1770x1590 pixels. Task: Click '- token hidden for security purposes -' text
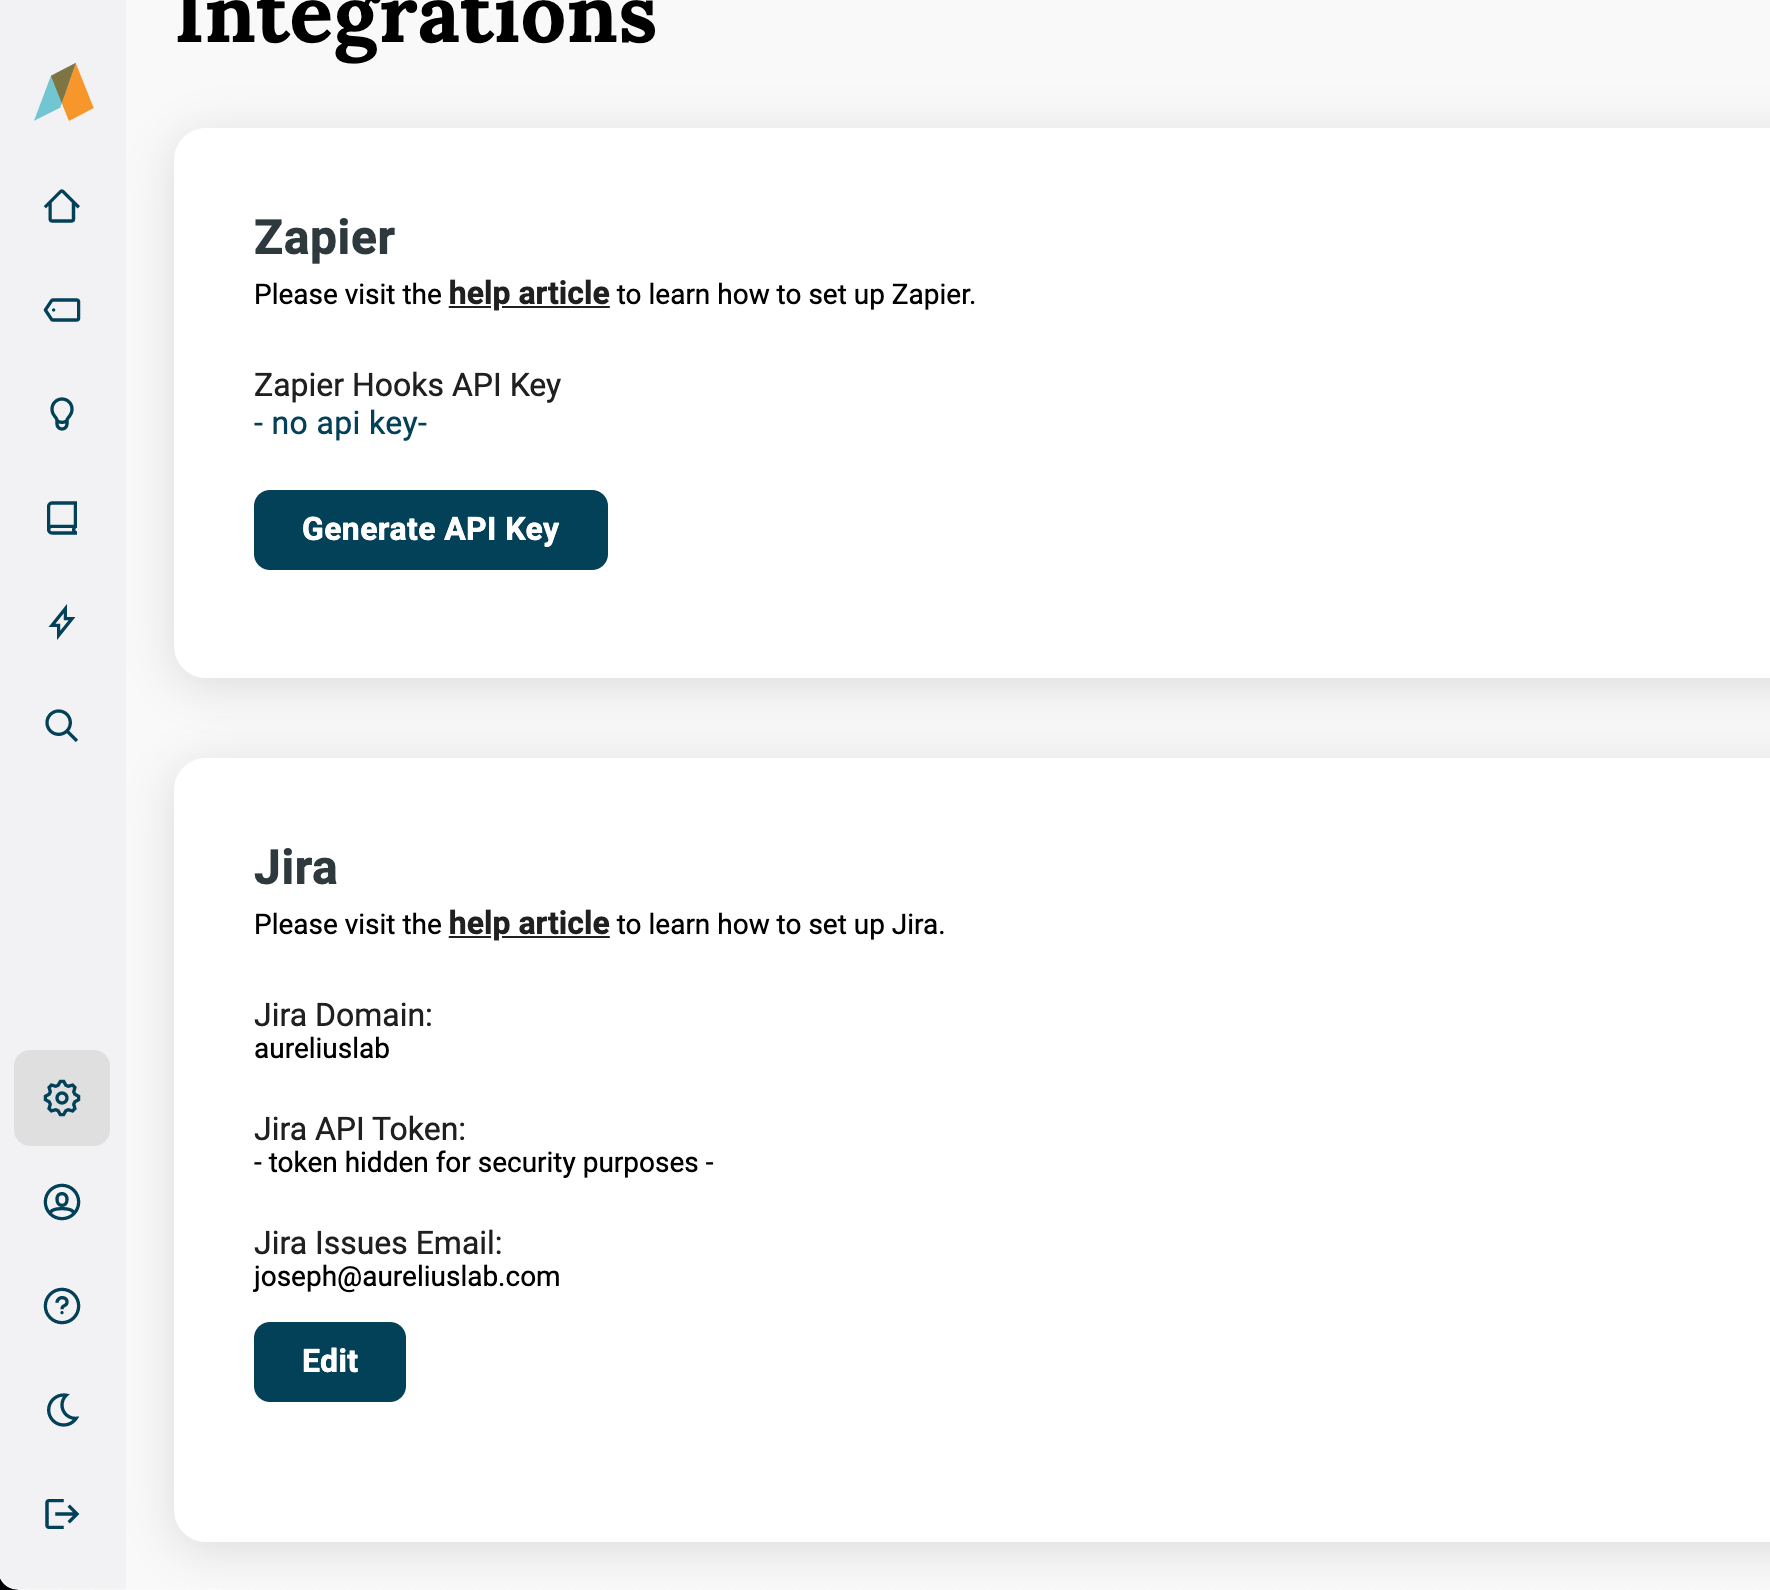click(484, 1163)
